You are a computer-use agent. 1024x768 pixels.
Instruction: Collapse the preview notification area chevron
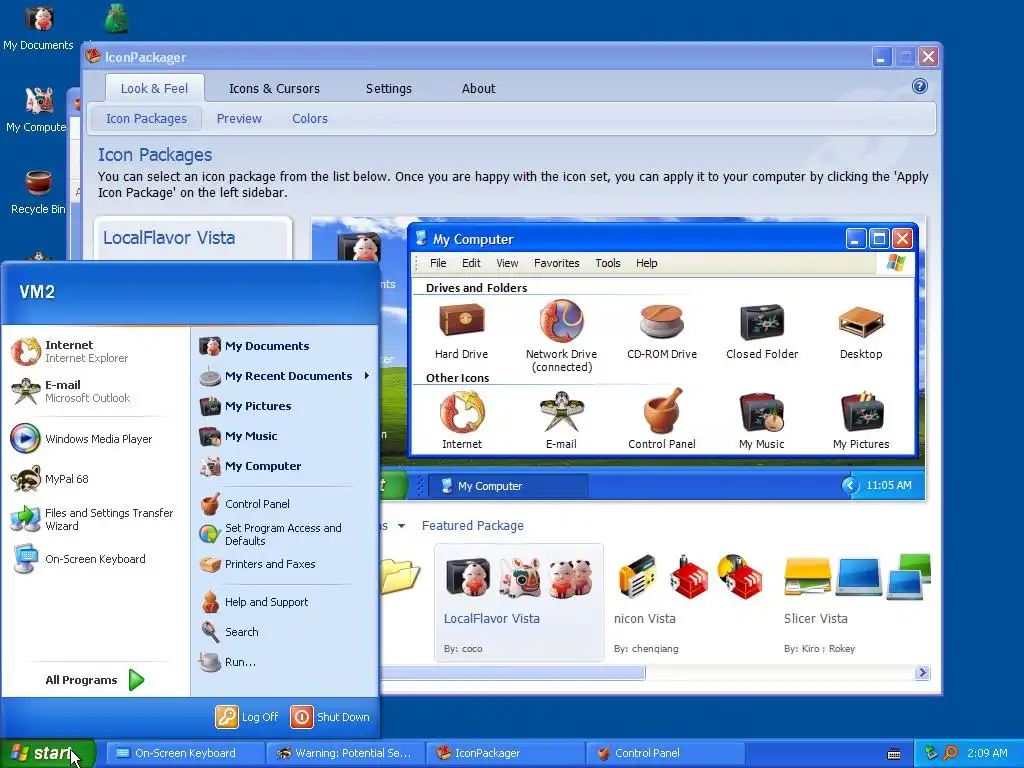(x=850, y=485)
